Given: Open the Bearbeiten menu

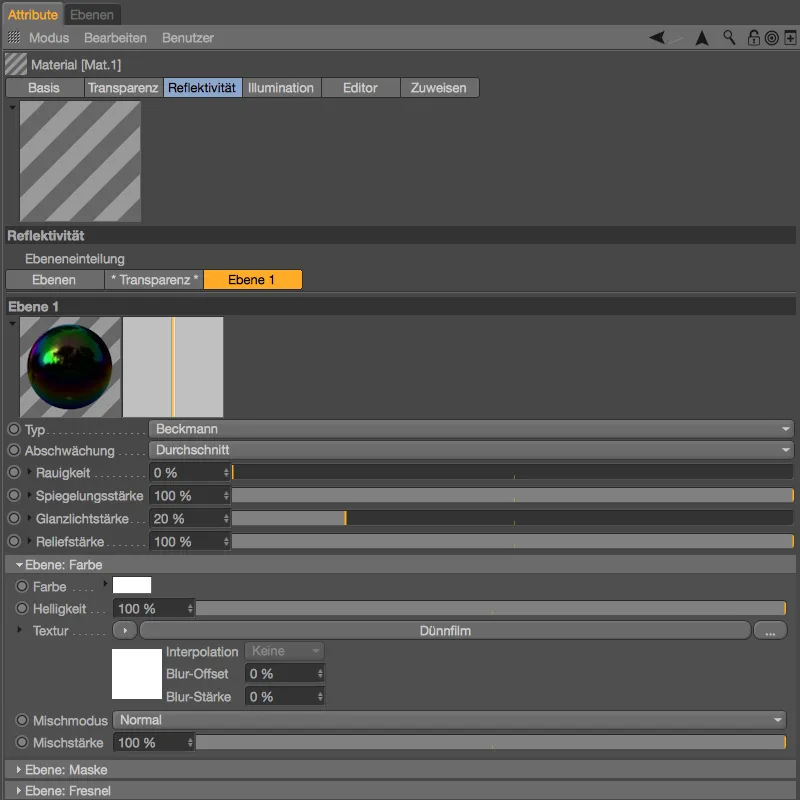Looking at the screenshot, I should [115, 38].
